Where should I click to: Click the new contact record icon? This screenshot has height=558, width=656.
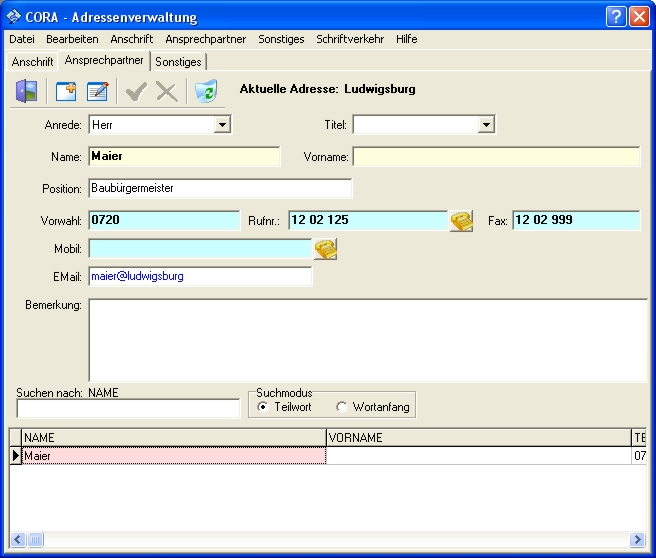pos(66,92)
